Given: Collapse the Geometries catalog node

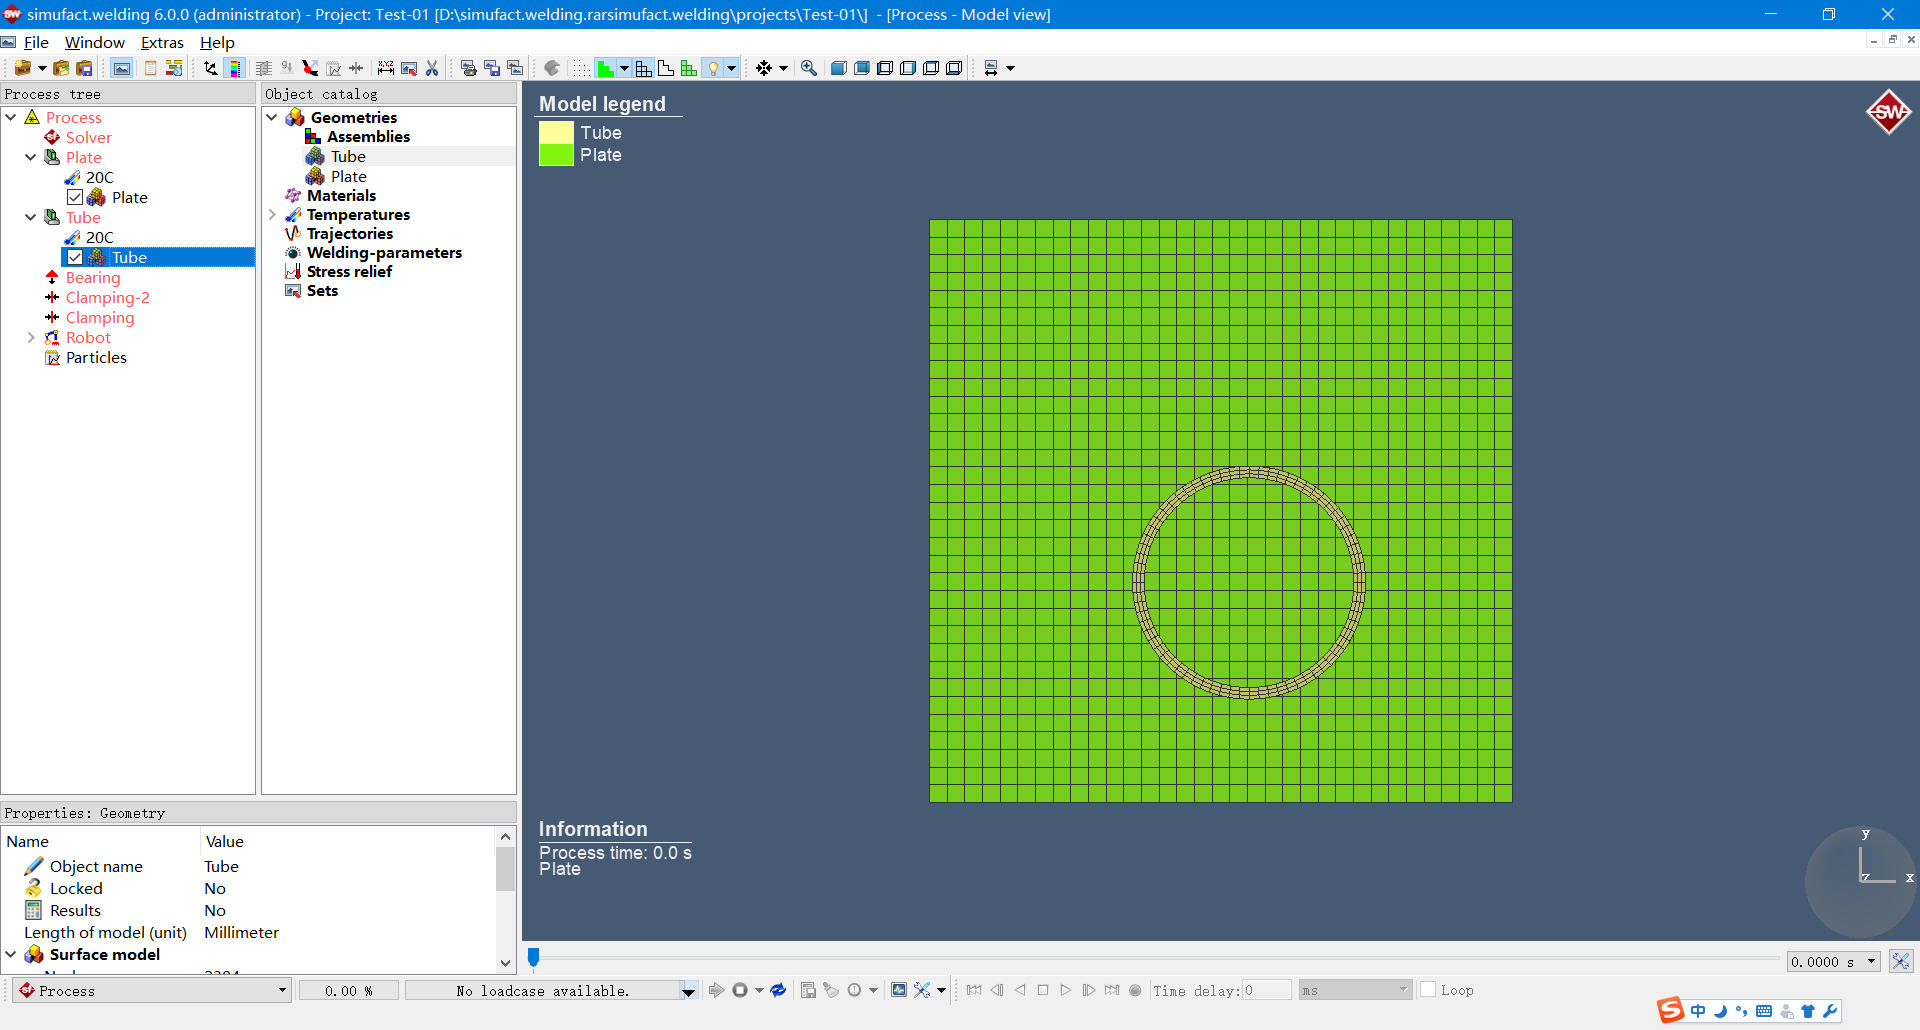Looking at the screenshot, I should [x=272, y=117].
